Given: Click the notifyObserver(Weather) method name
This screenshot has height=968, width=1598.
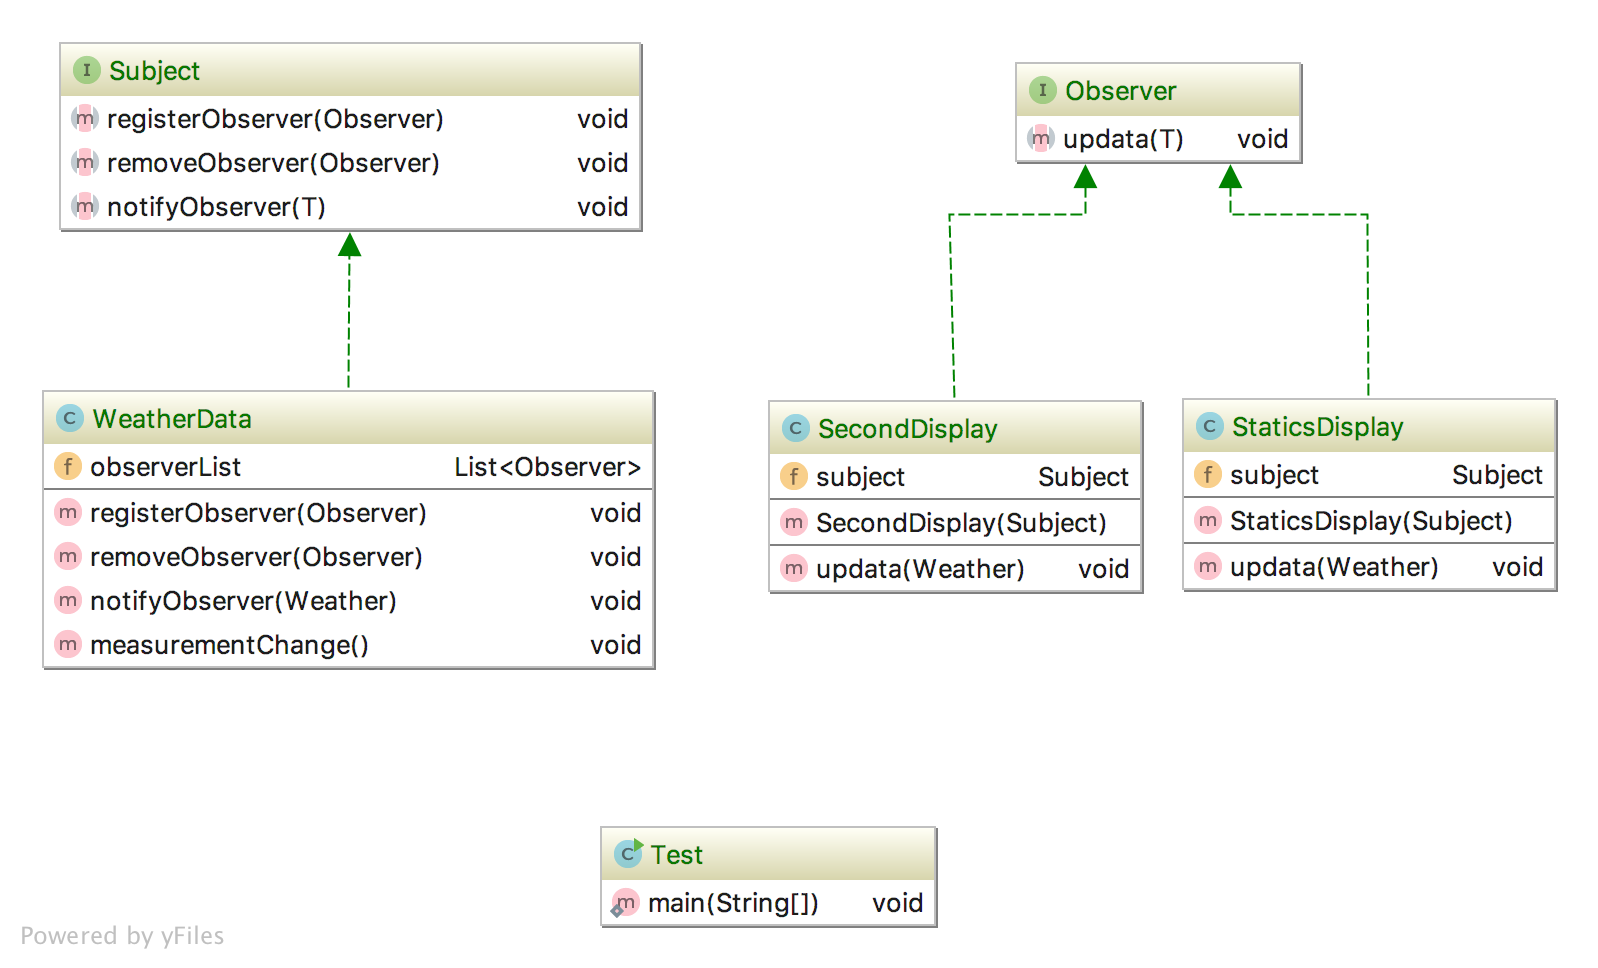Looking at the screenshot, I should pyautogui.click(x=243, y=601).
